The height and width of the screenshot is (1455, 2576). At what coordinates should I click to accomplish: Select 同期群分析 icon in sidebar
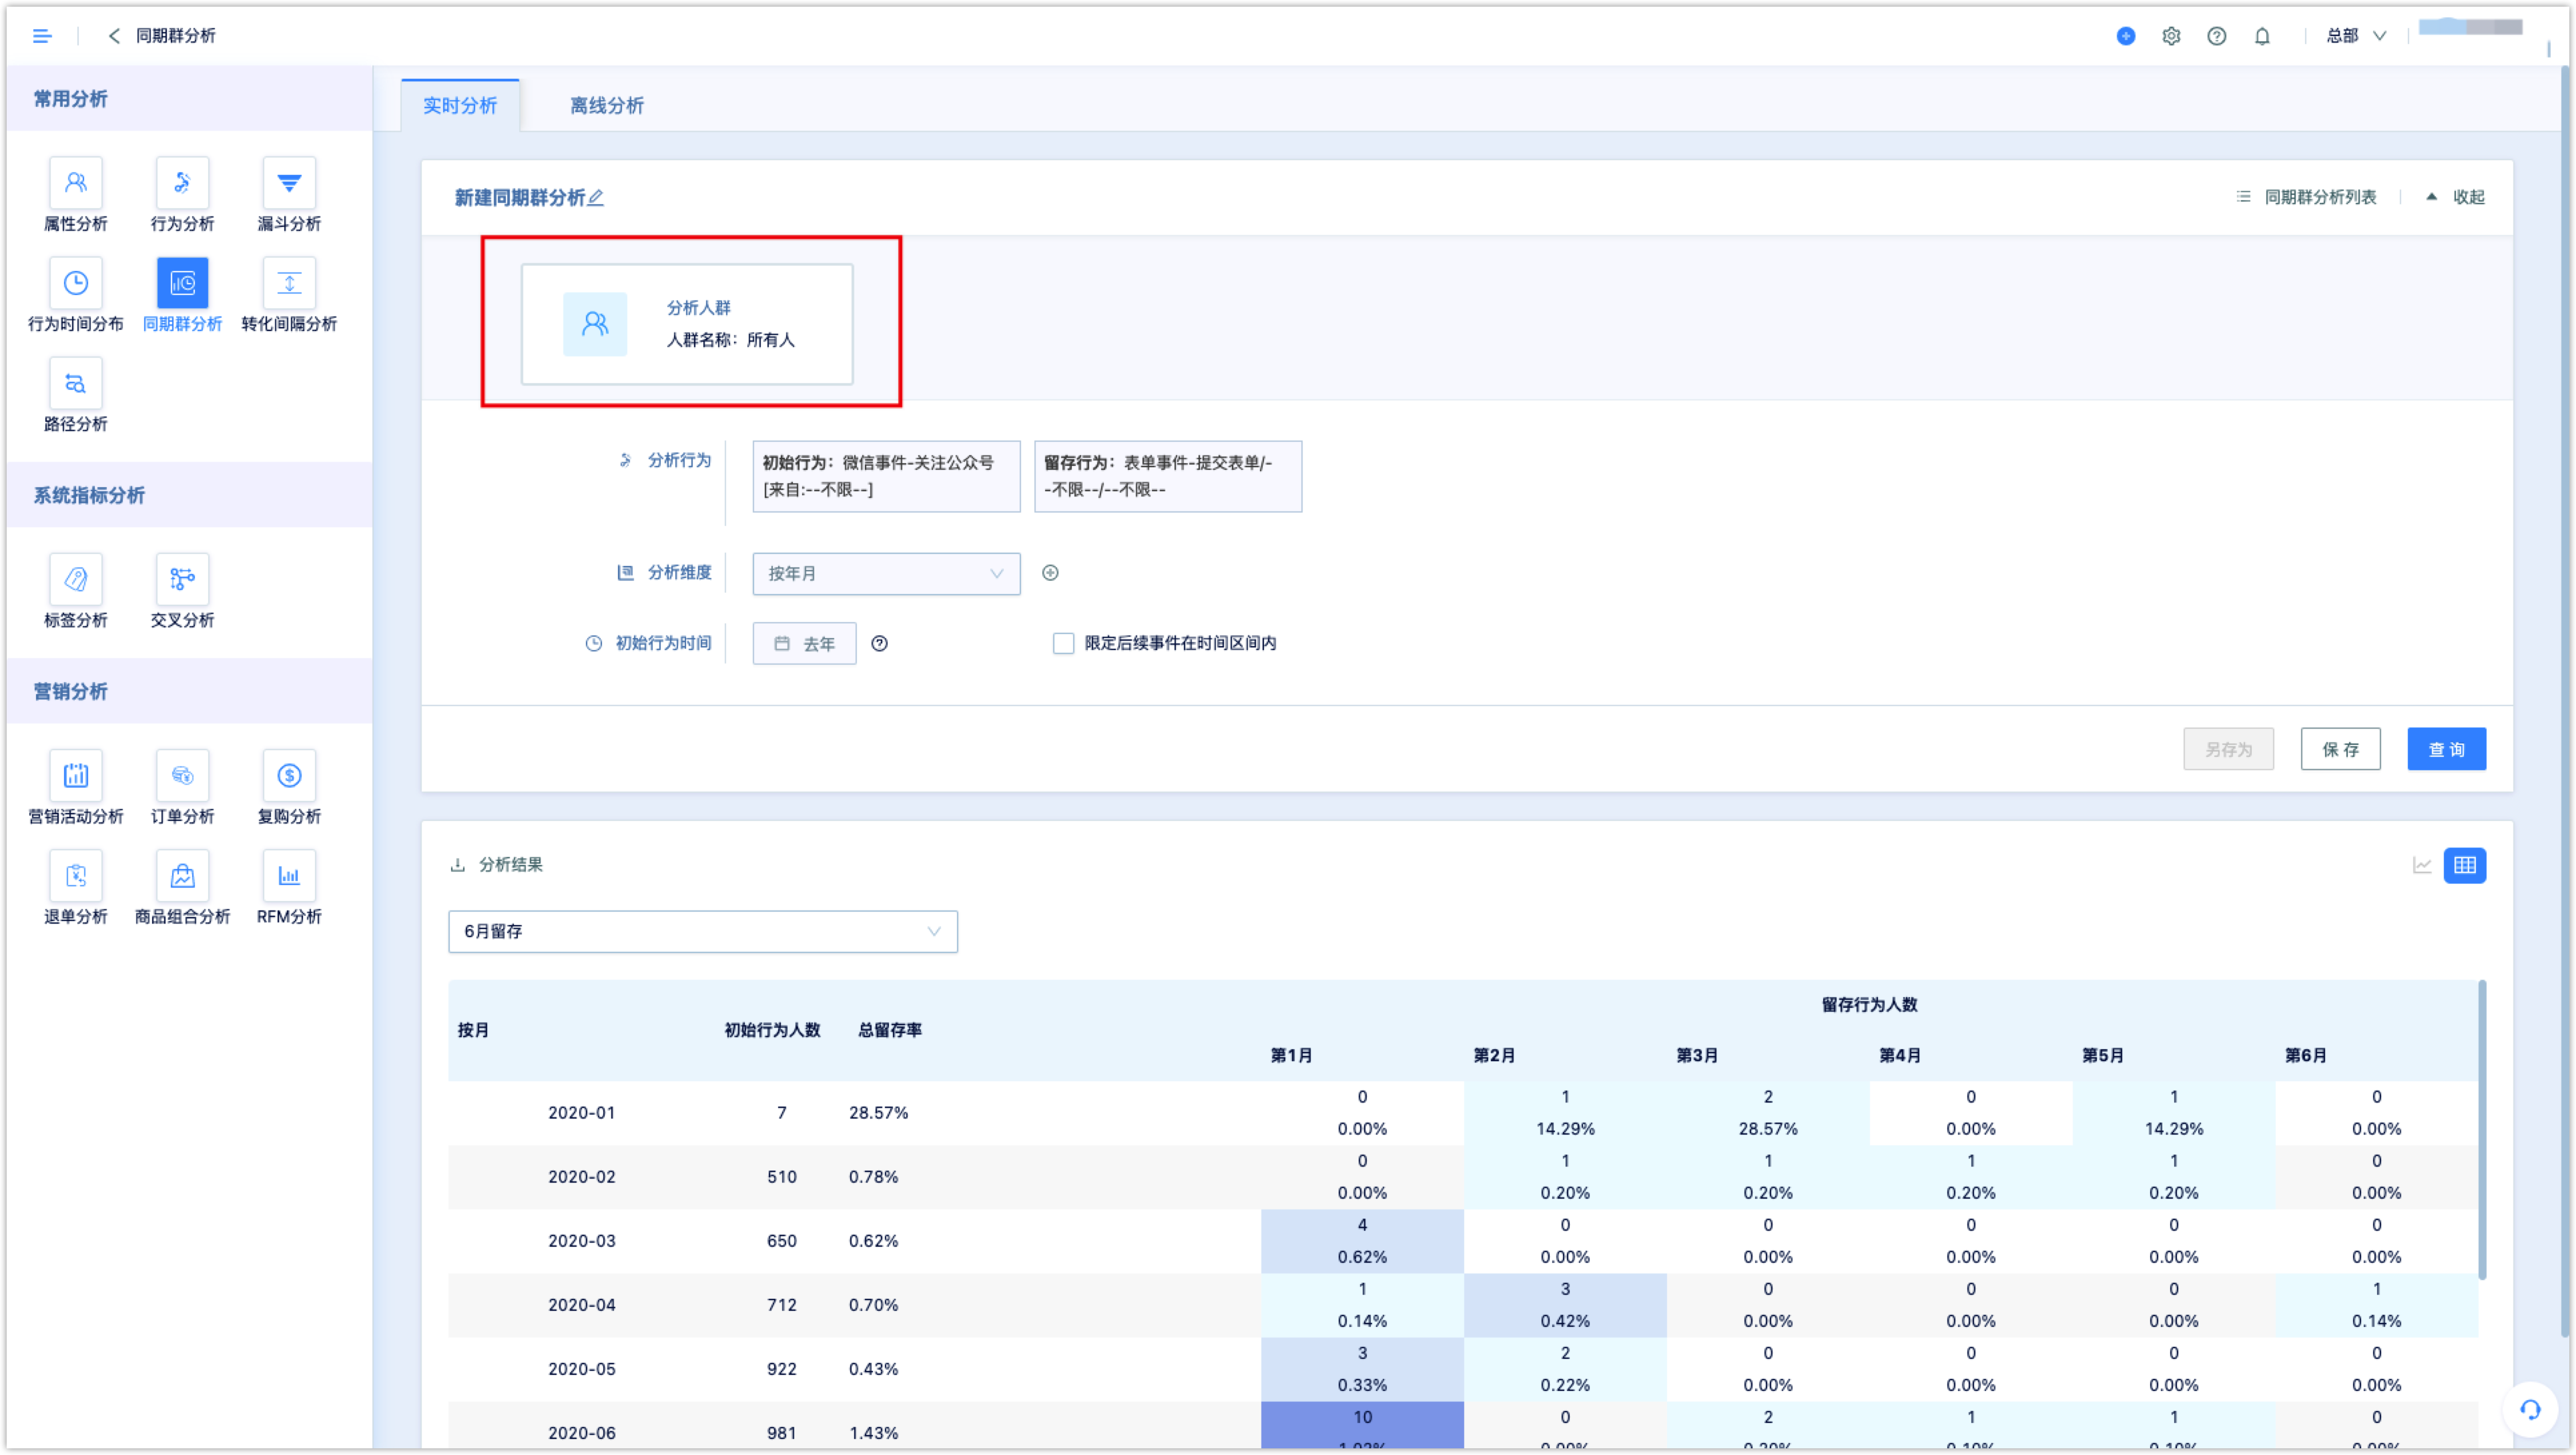182,283
